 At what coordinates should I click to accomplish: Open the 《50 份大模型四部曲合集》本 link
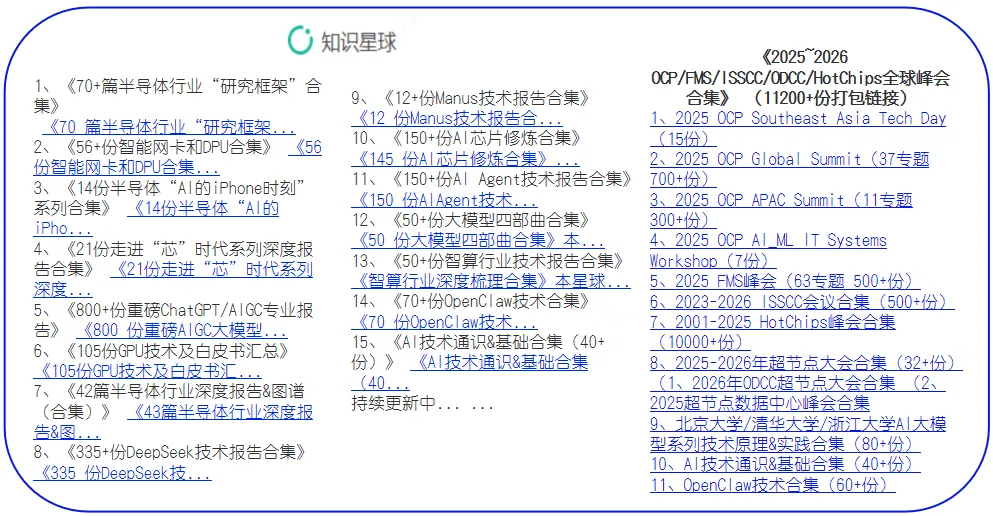(478, 241)
